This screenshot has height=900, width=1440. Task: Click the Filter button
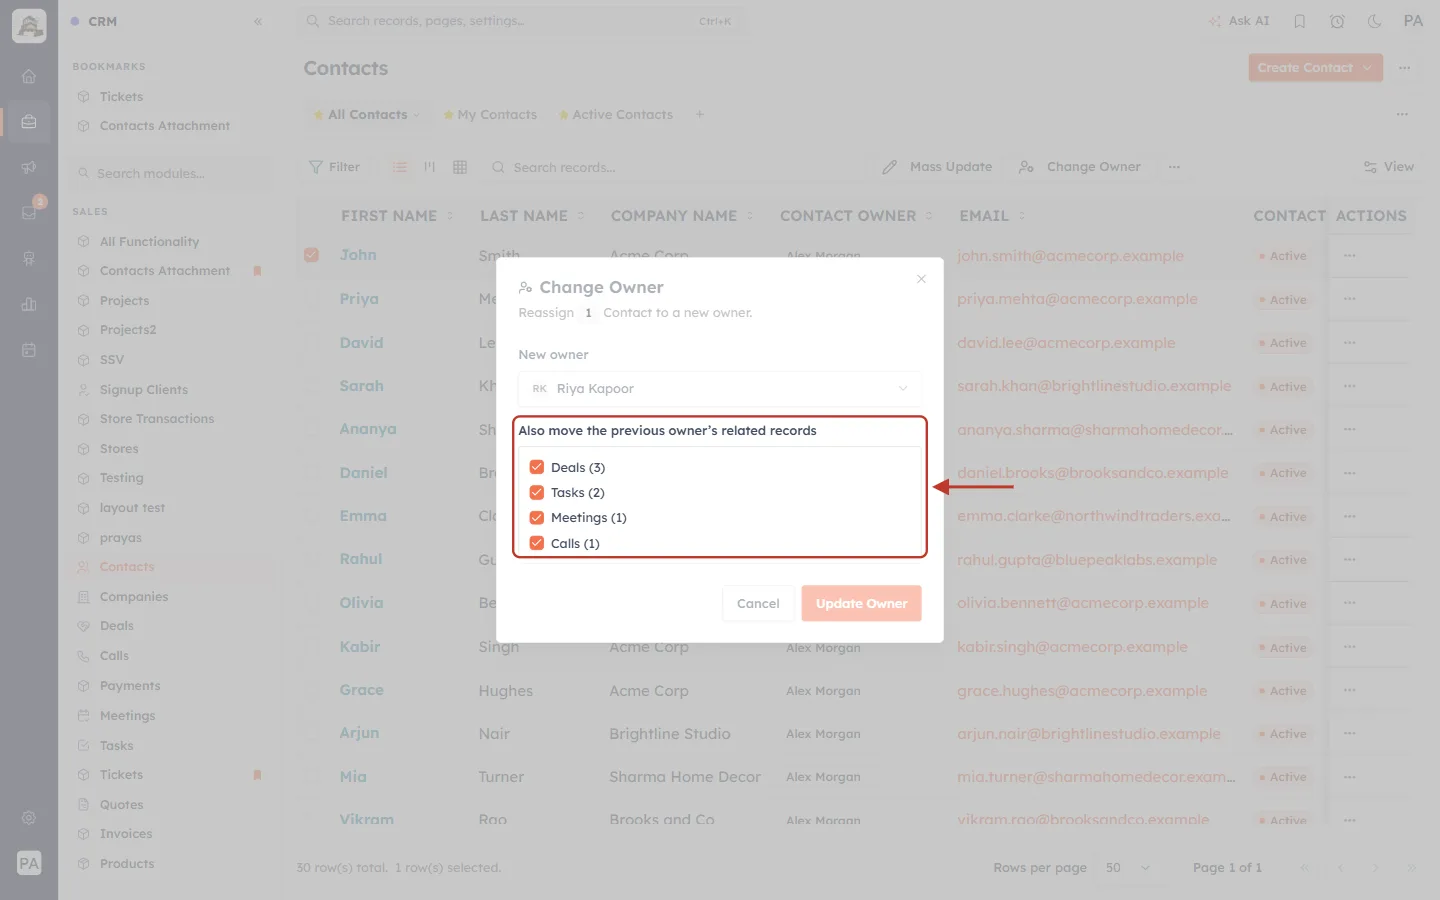point(335,167)
